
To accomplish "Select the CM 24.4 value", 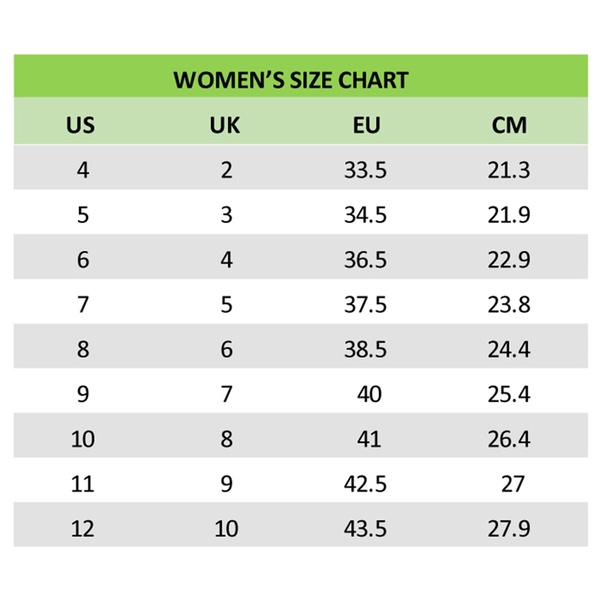I will 508,349.
